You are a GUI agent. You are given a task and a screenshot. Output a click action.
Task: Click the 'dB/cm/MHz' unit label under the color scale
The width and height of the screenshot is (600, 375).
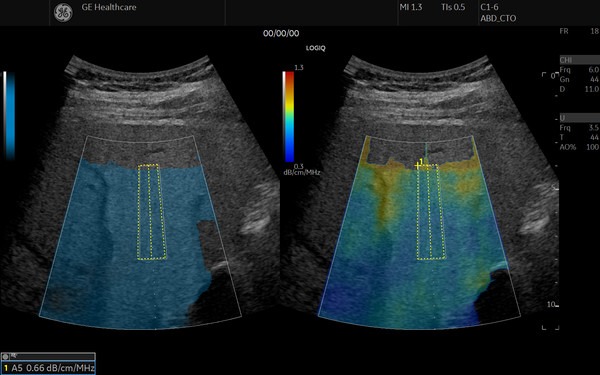(x=302, y=173)
